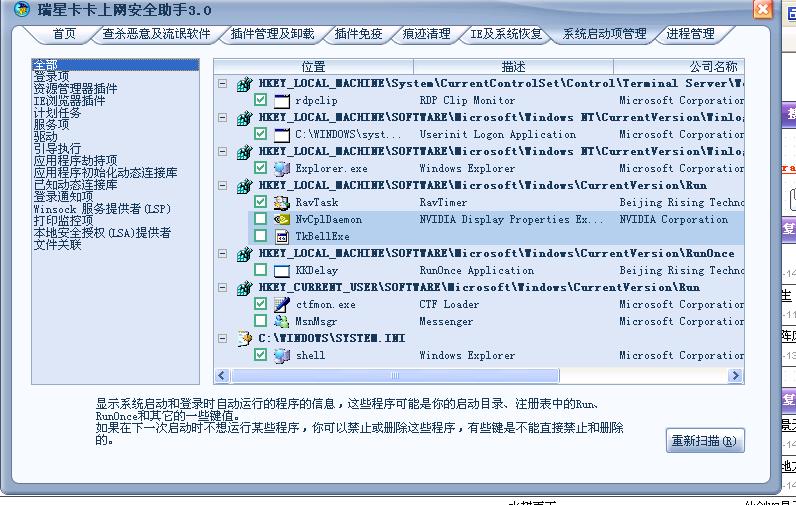This screenshot has width=796, height=505.
Task: Uncheck the RavTask startup item
Action: tap(260, 202)
